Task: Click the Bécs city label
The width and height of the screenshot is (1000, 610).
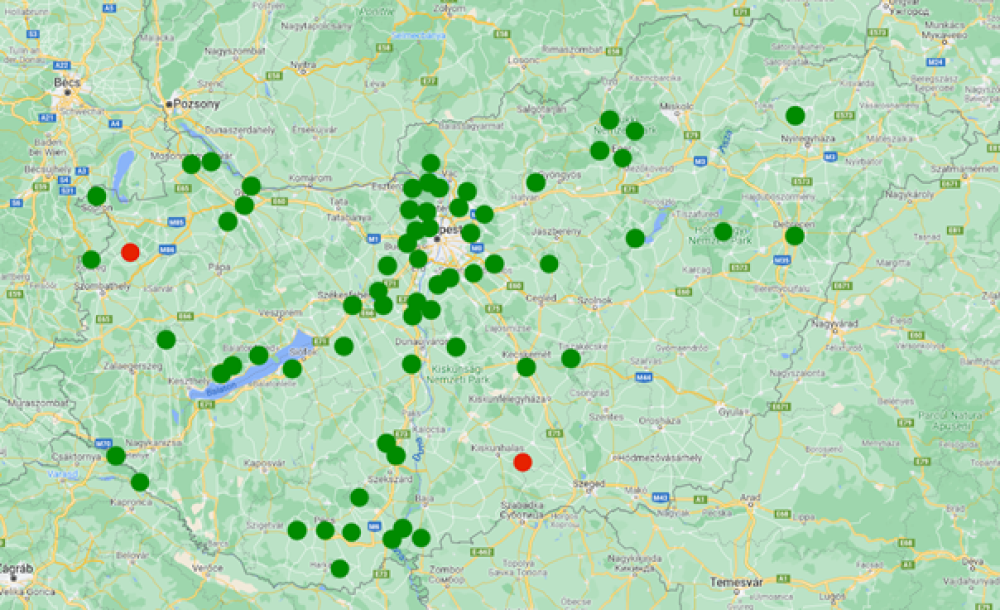Action: tap(67, 82)
